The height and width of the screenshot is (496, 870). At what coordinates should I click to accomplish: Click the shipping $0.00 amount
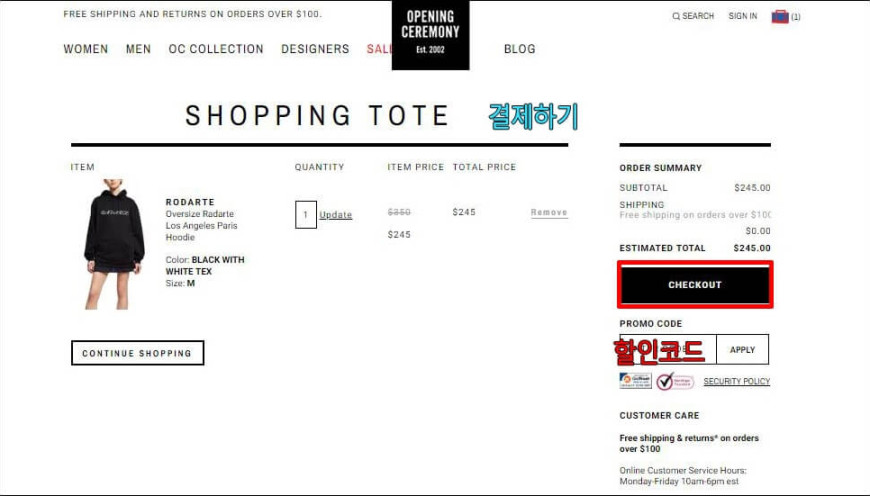[x=757, y=231]
